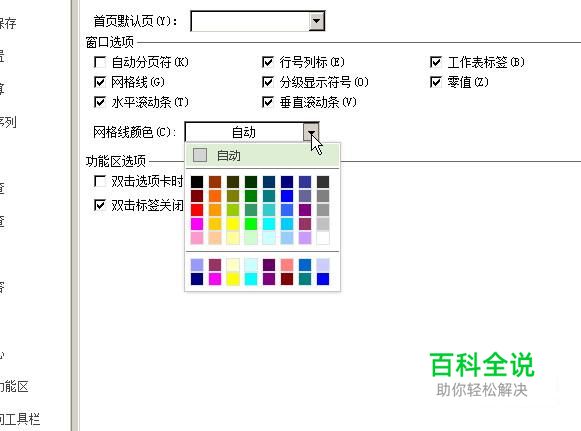Choose the lime yellow-green color swatch

click(233, 210)
